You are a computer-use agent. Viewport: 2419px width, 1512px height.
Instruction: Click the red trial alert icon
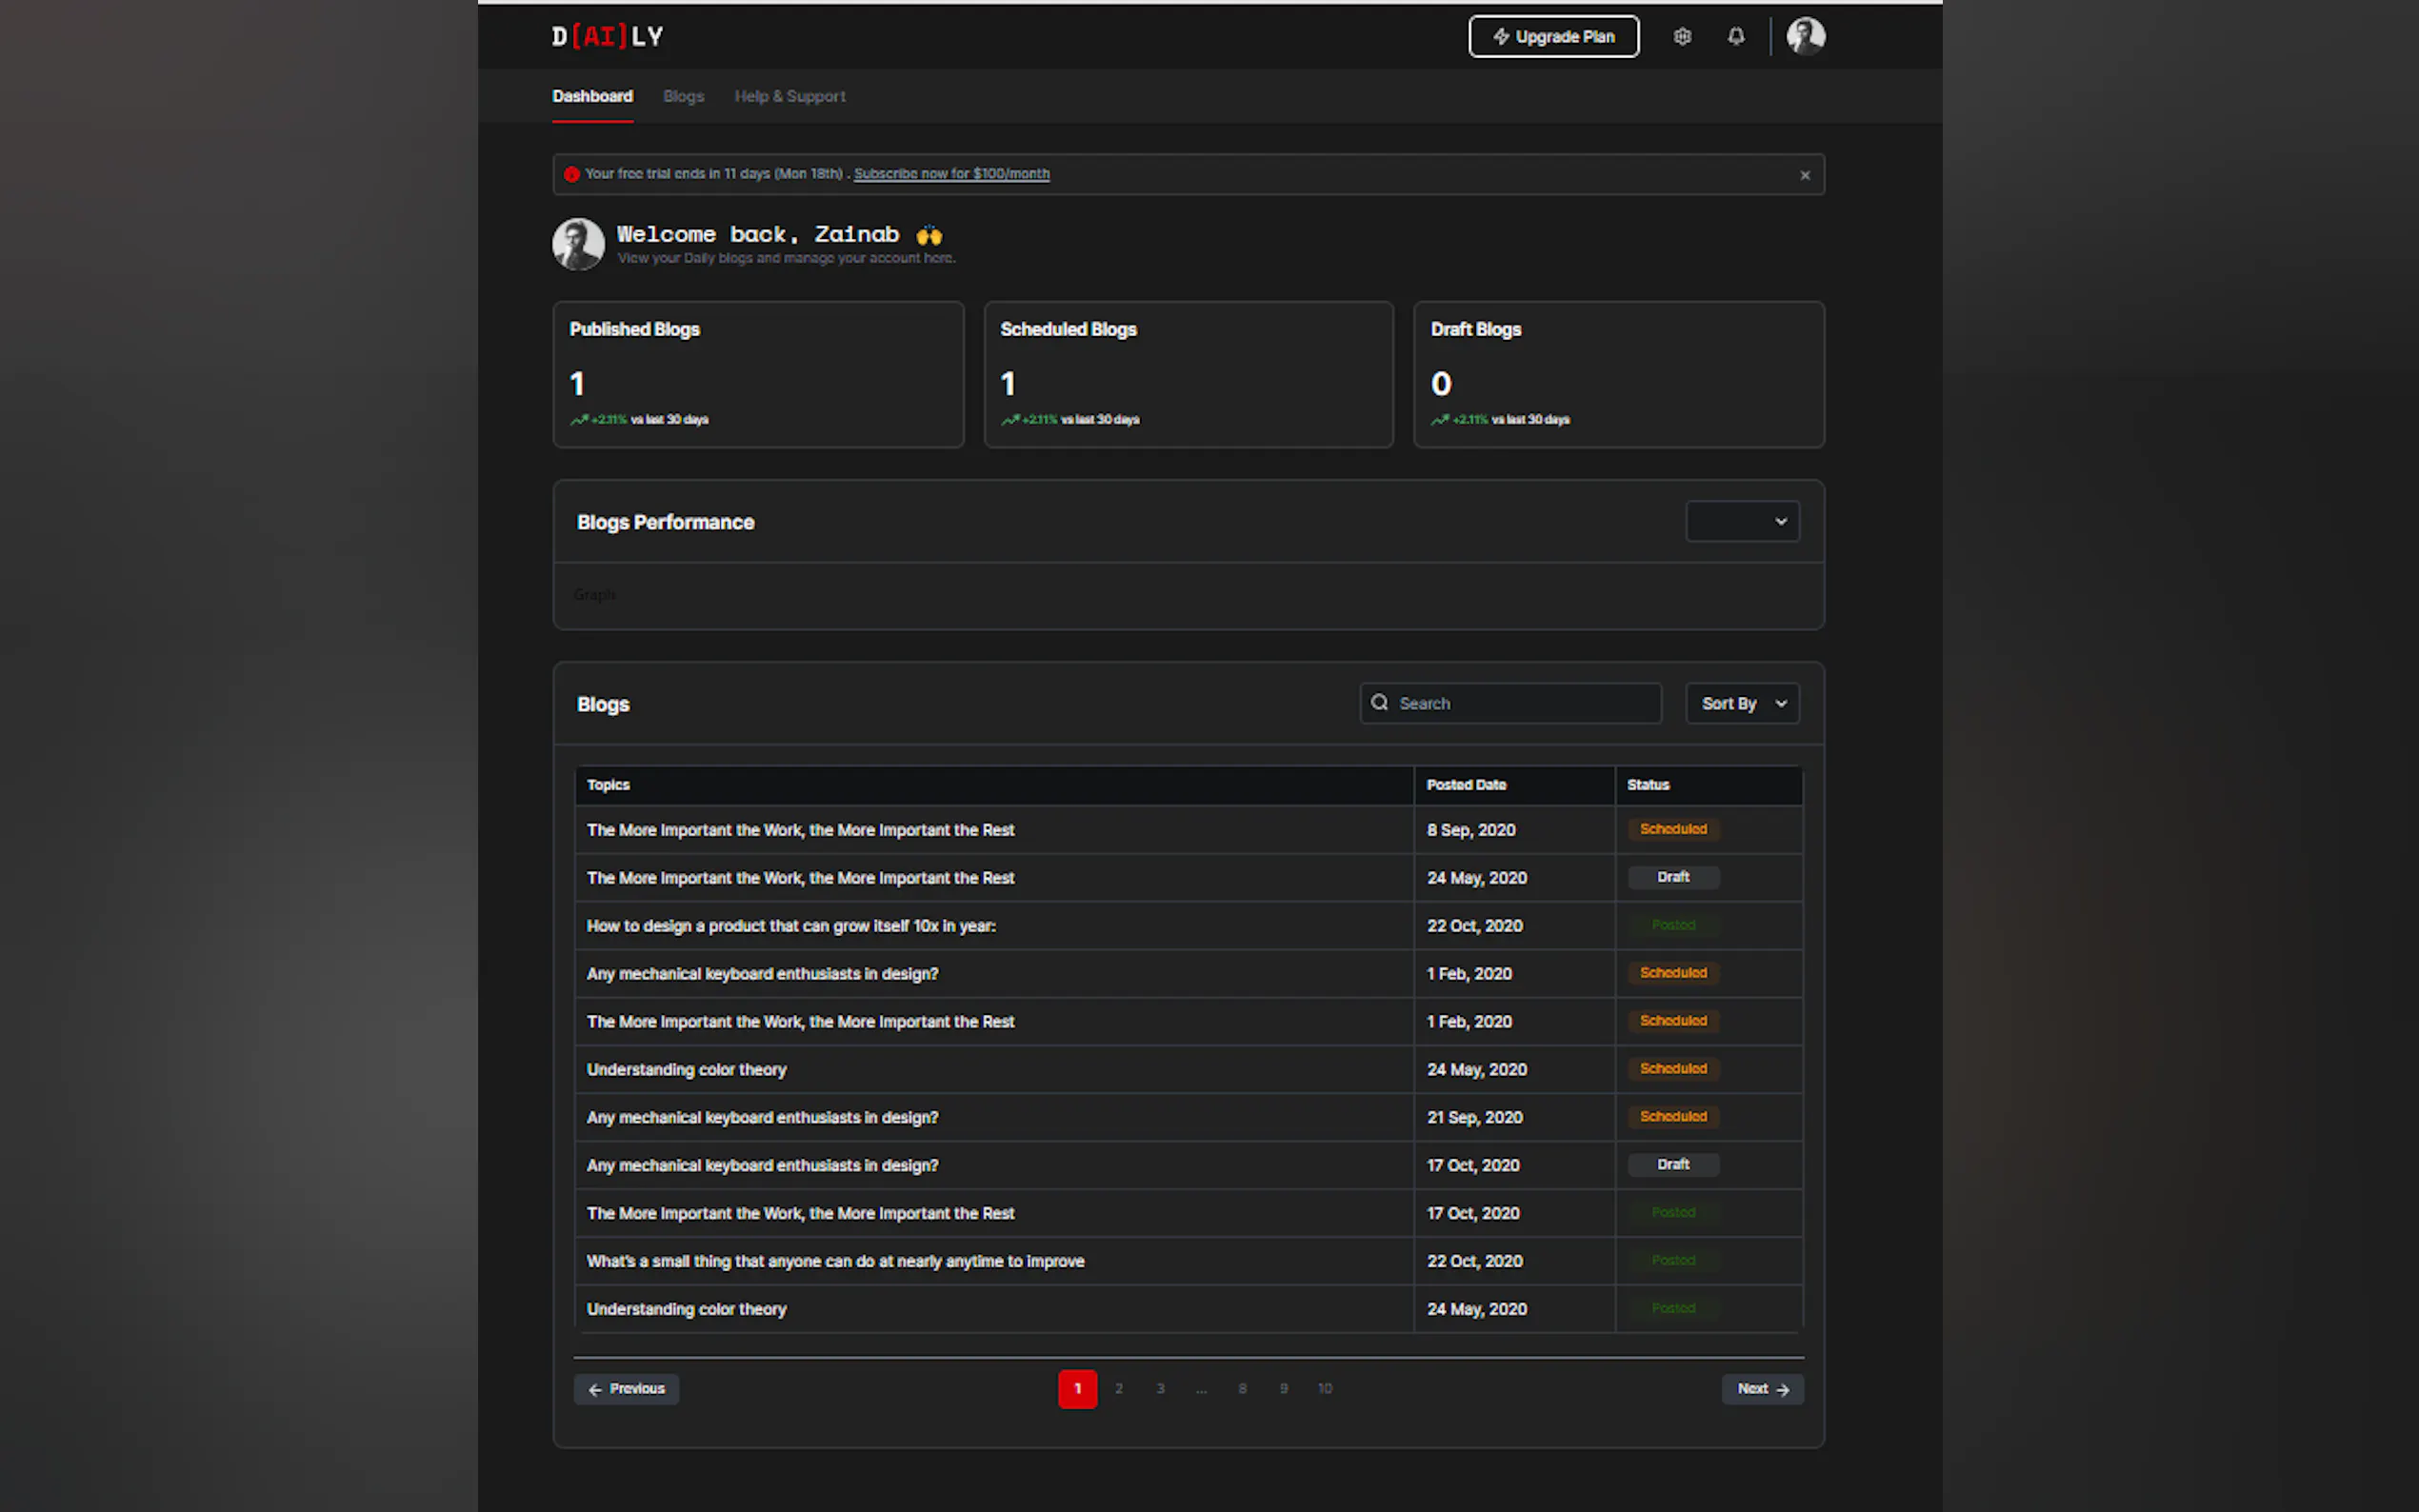coord(571,174)
